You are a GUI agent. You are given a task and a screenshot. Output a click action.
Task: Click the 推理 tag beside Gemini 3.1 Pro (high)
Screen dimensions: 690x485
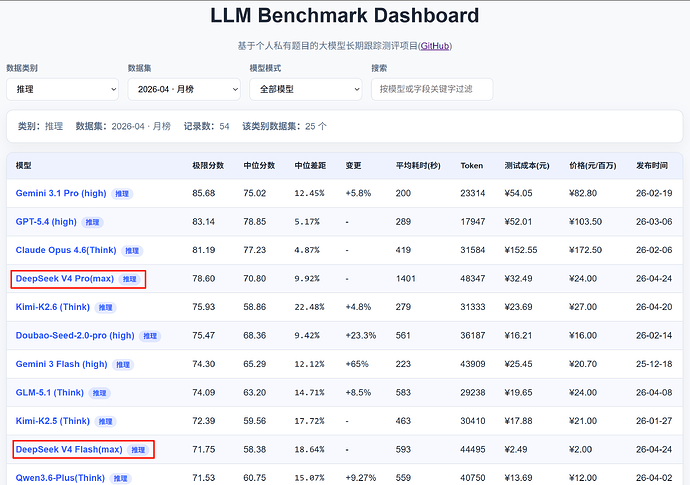122,194
